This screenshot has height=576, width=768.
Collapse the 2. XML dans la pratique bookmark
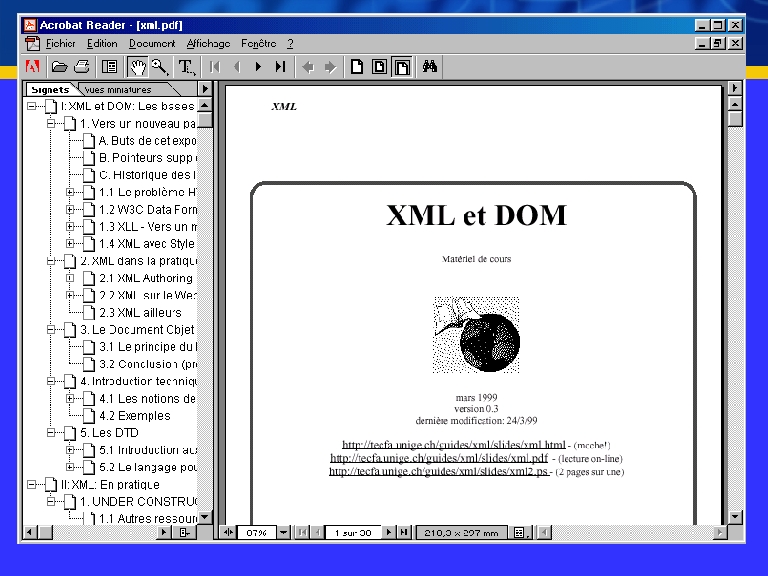pos(51,261)
